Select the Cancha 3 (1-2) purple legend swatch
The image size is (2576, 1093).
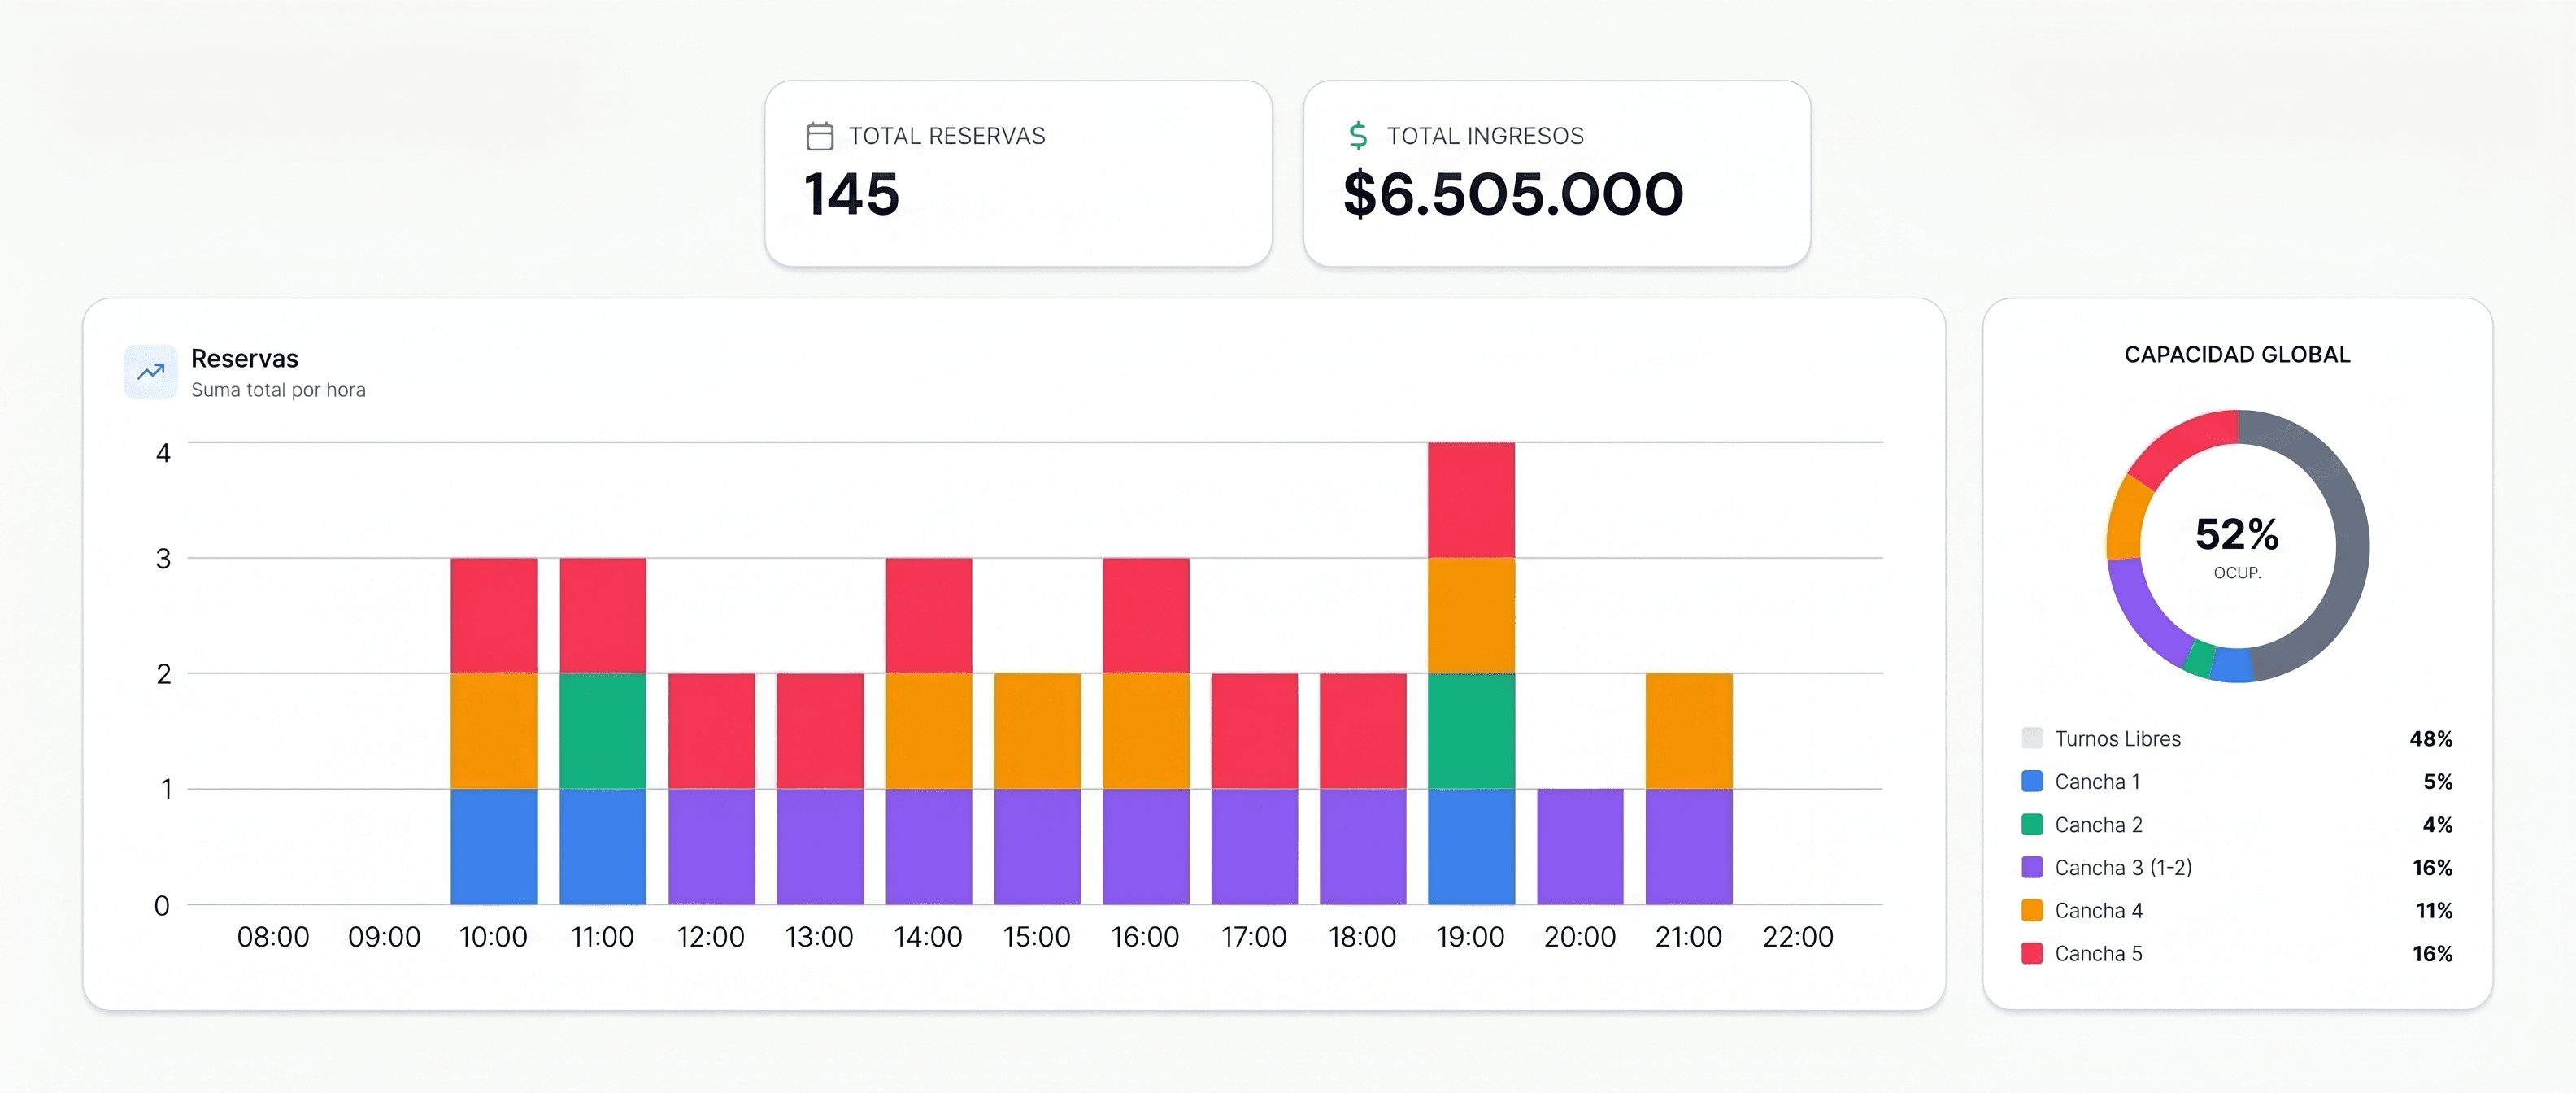2032,867
